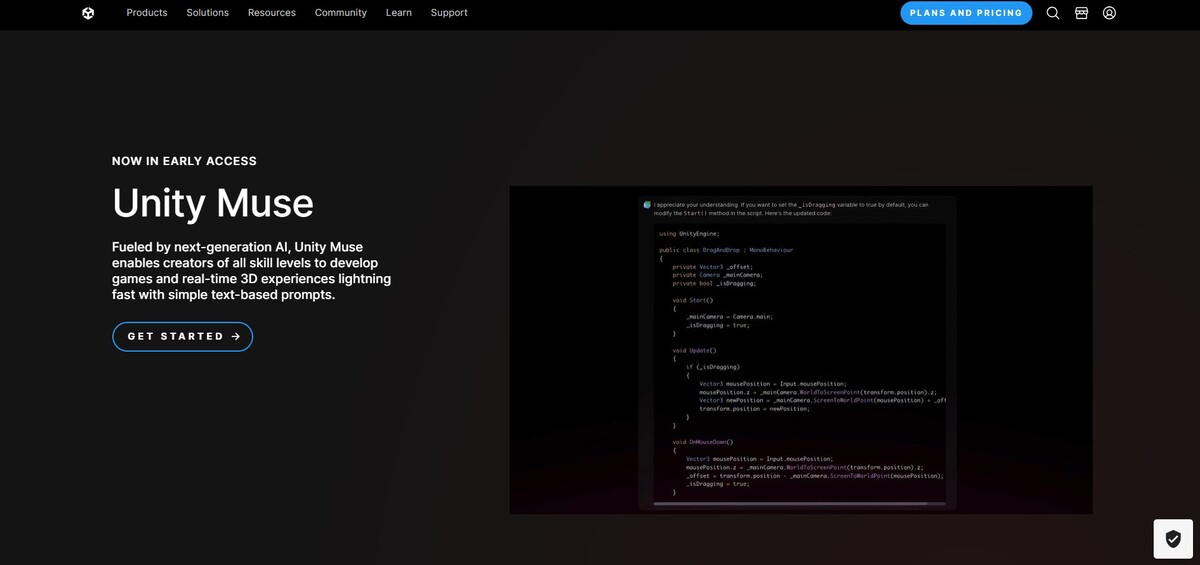Click the Get Started button

click(x=182, y=337)
